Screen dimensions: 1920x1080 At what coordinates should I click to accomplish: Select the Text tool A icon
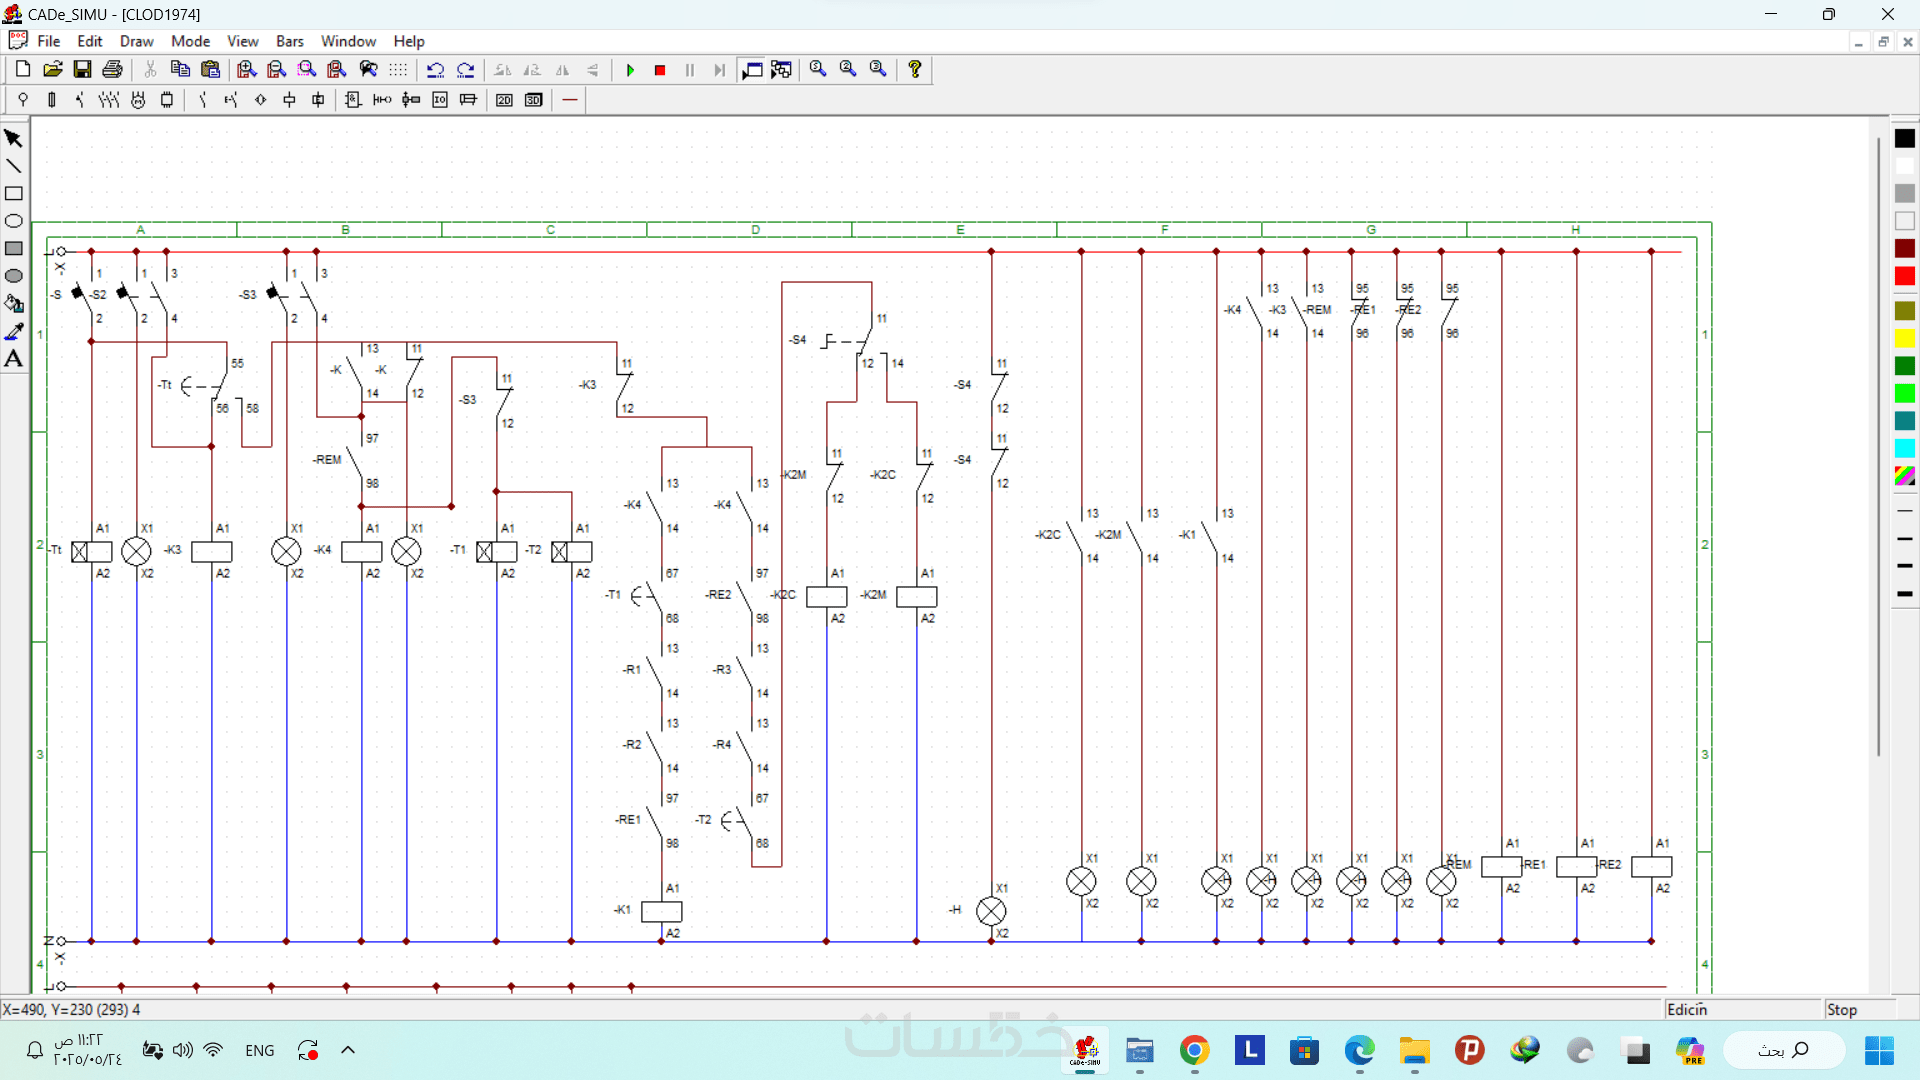[14, 359]
